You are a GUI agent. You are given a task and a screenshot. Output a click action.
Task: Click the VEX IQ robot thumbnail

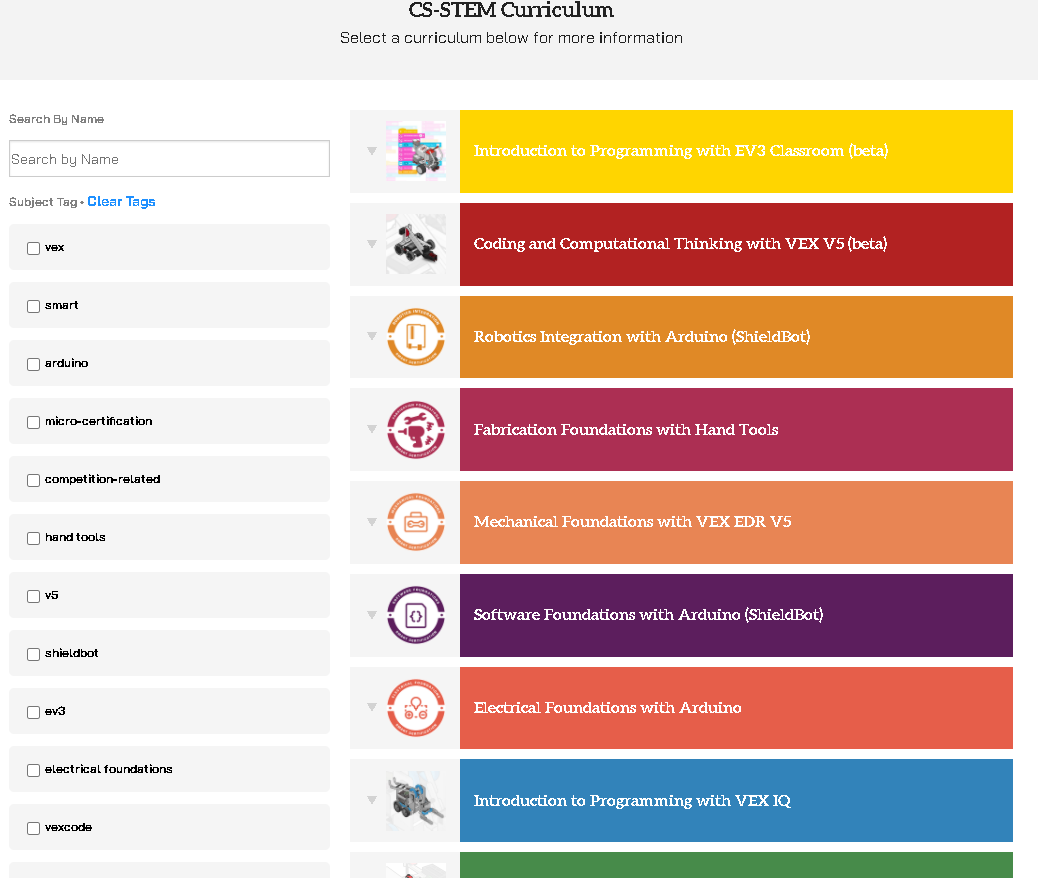click(x=416, y=801)
